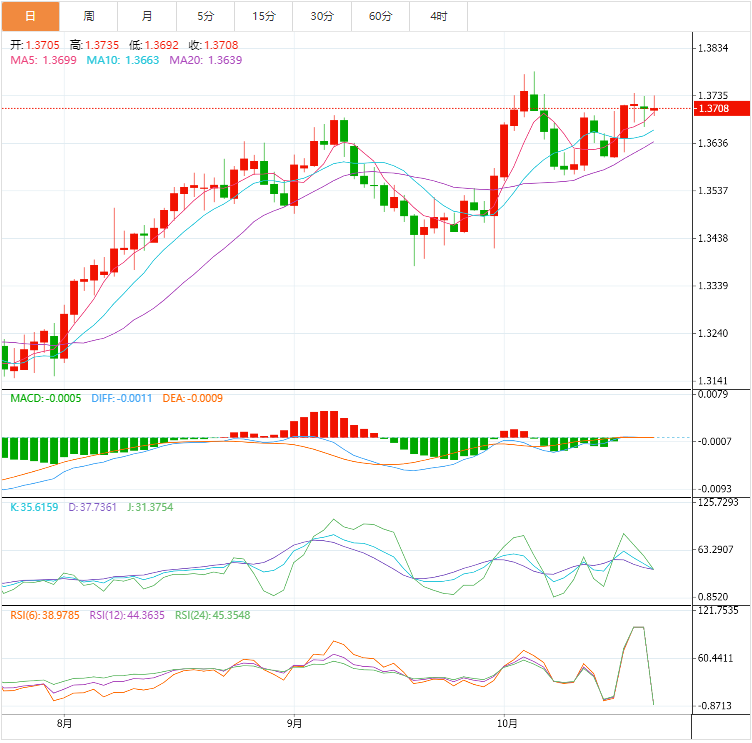
Task: Click the 10月 marker on time axis
Action: [x=506, y=722]
